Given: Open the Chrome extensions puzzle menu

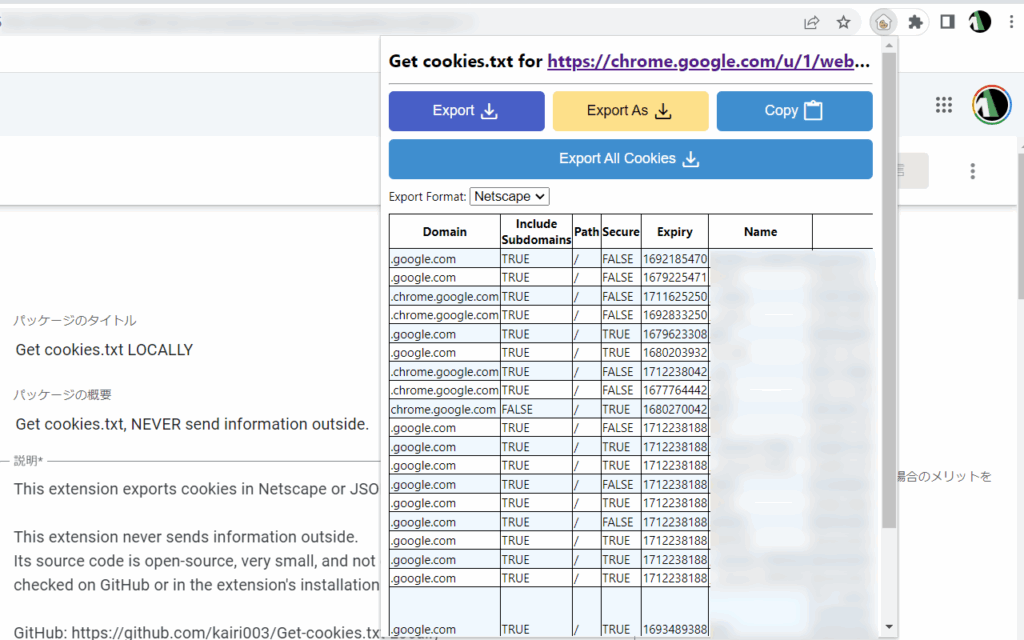Looking at the screenshot, I should pos(915,22).
